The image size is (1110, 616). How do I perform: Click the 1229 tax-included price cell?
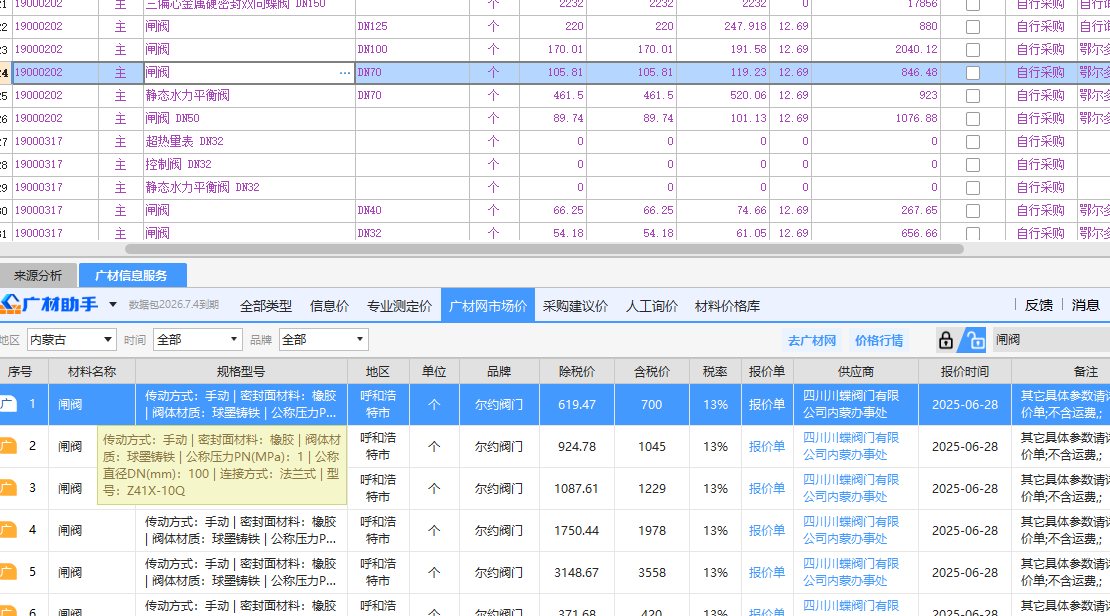651,489
